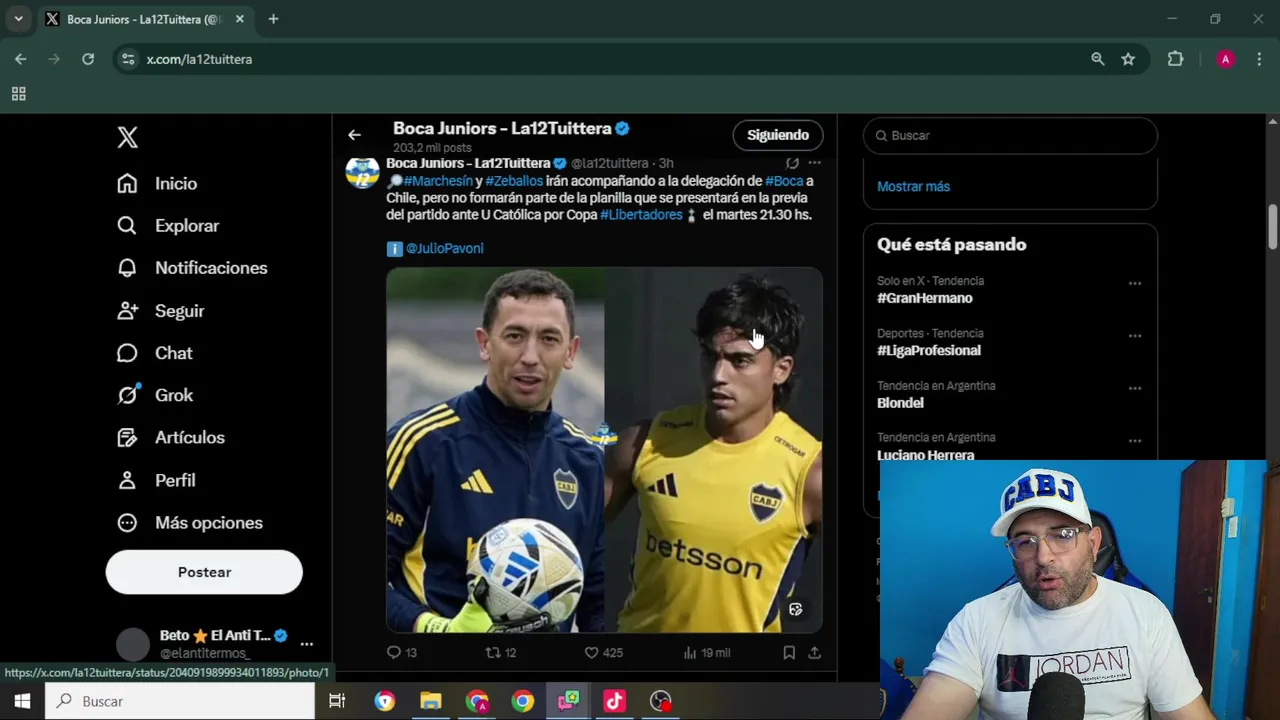Open the Artículos icon
Screen dimensions: 1280x720
127,437
